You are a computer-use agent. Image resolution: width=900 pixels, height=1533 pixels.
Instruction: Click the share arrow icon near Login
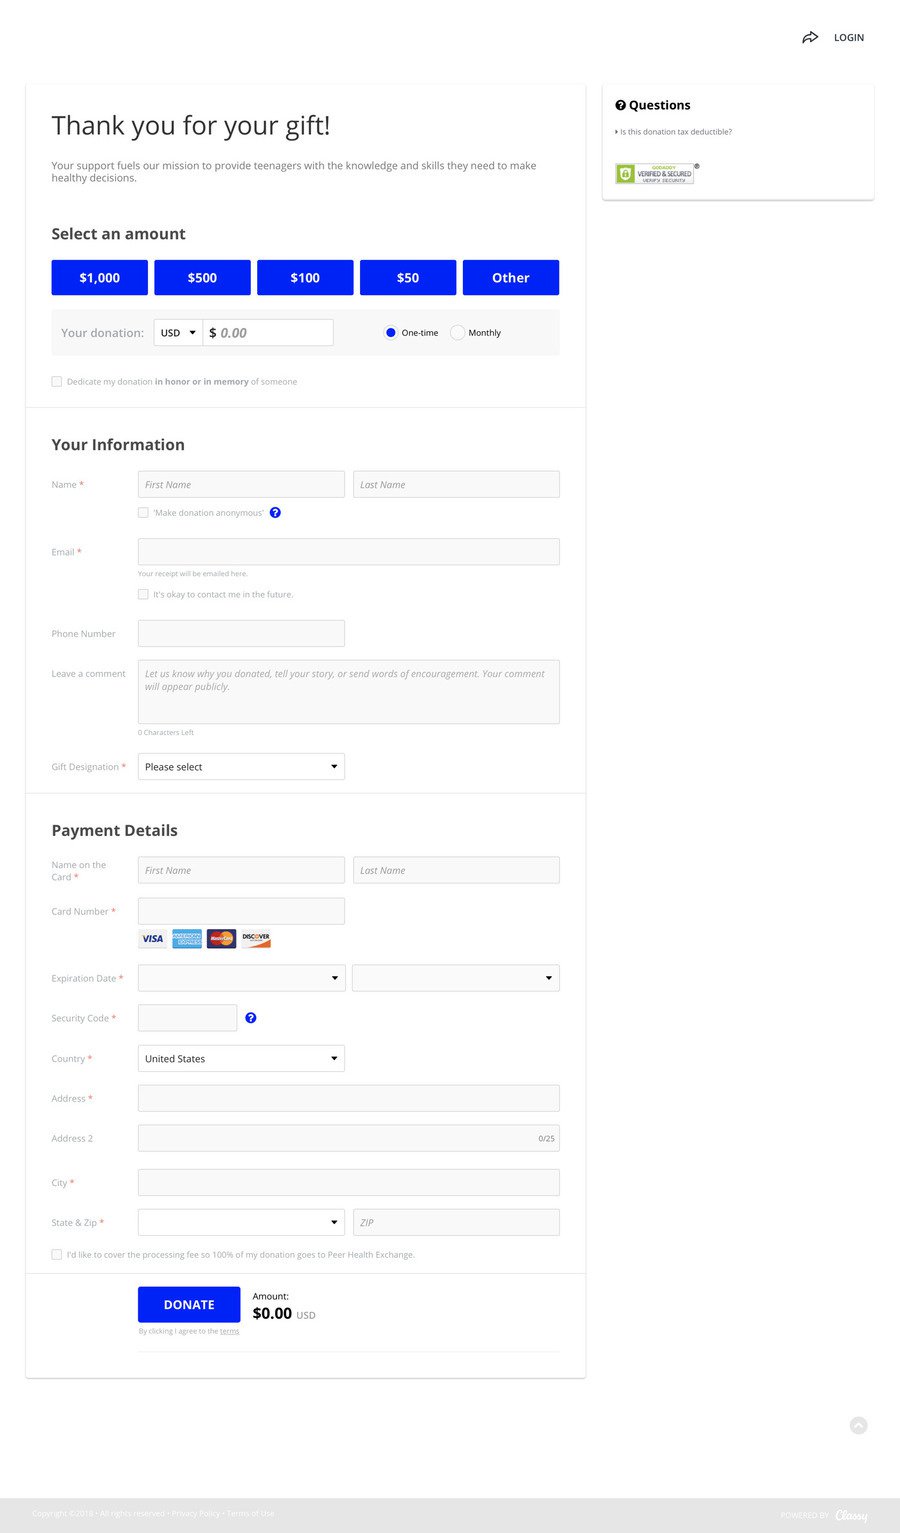pyautogui.click(x=810, y=37)
